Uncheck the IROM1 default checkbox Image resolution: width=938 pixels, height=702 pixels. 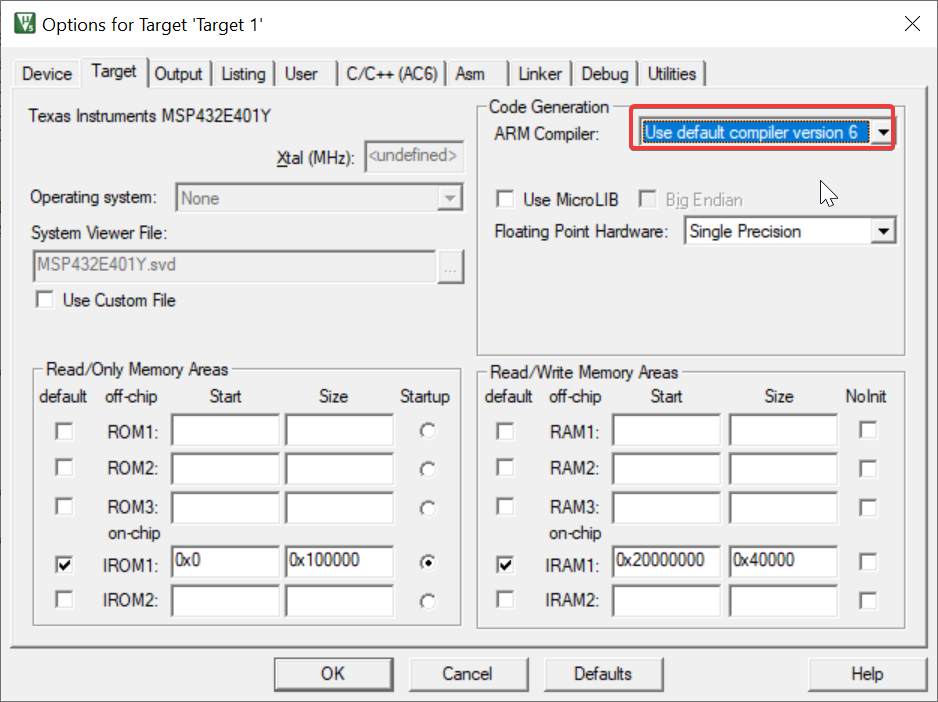64,565
